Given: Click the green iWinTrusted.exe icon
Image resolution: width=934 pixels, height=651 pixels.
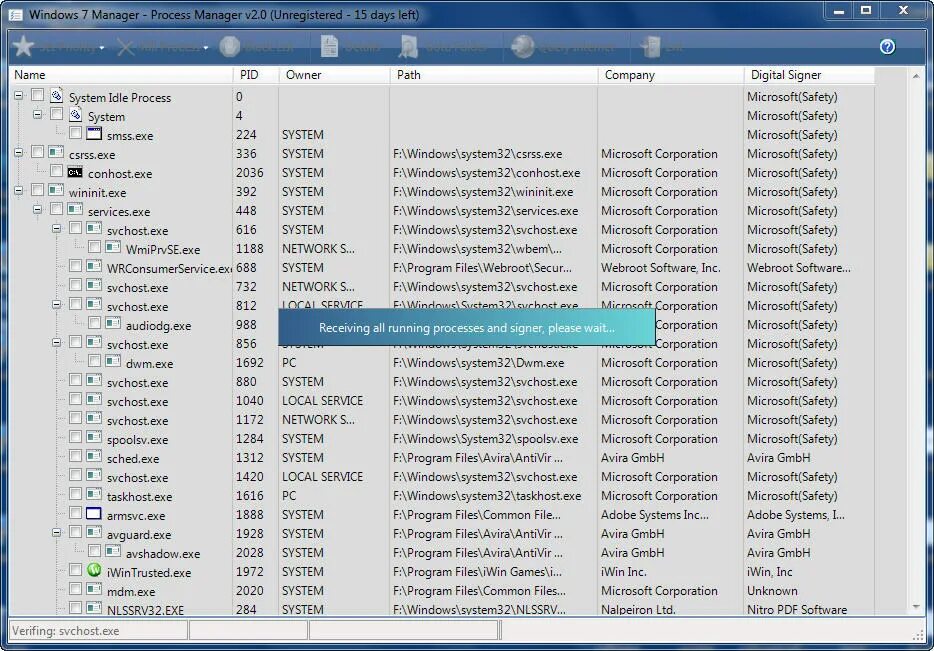Looking at the screenshot, I should pos(94,570).
